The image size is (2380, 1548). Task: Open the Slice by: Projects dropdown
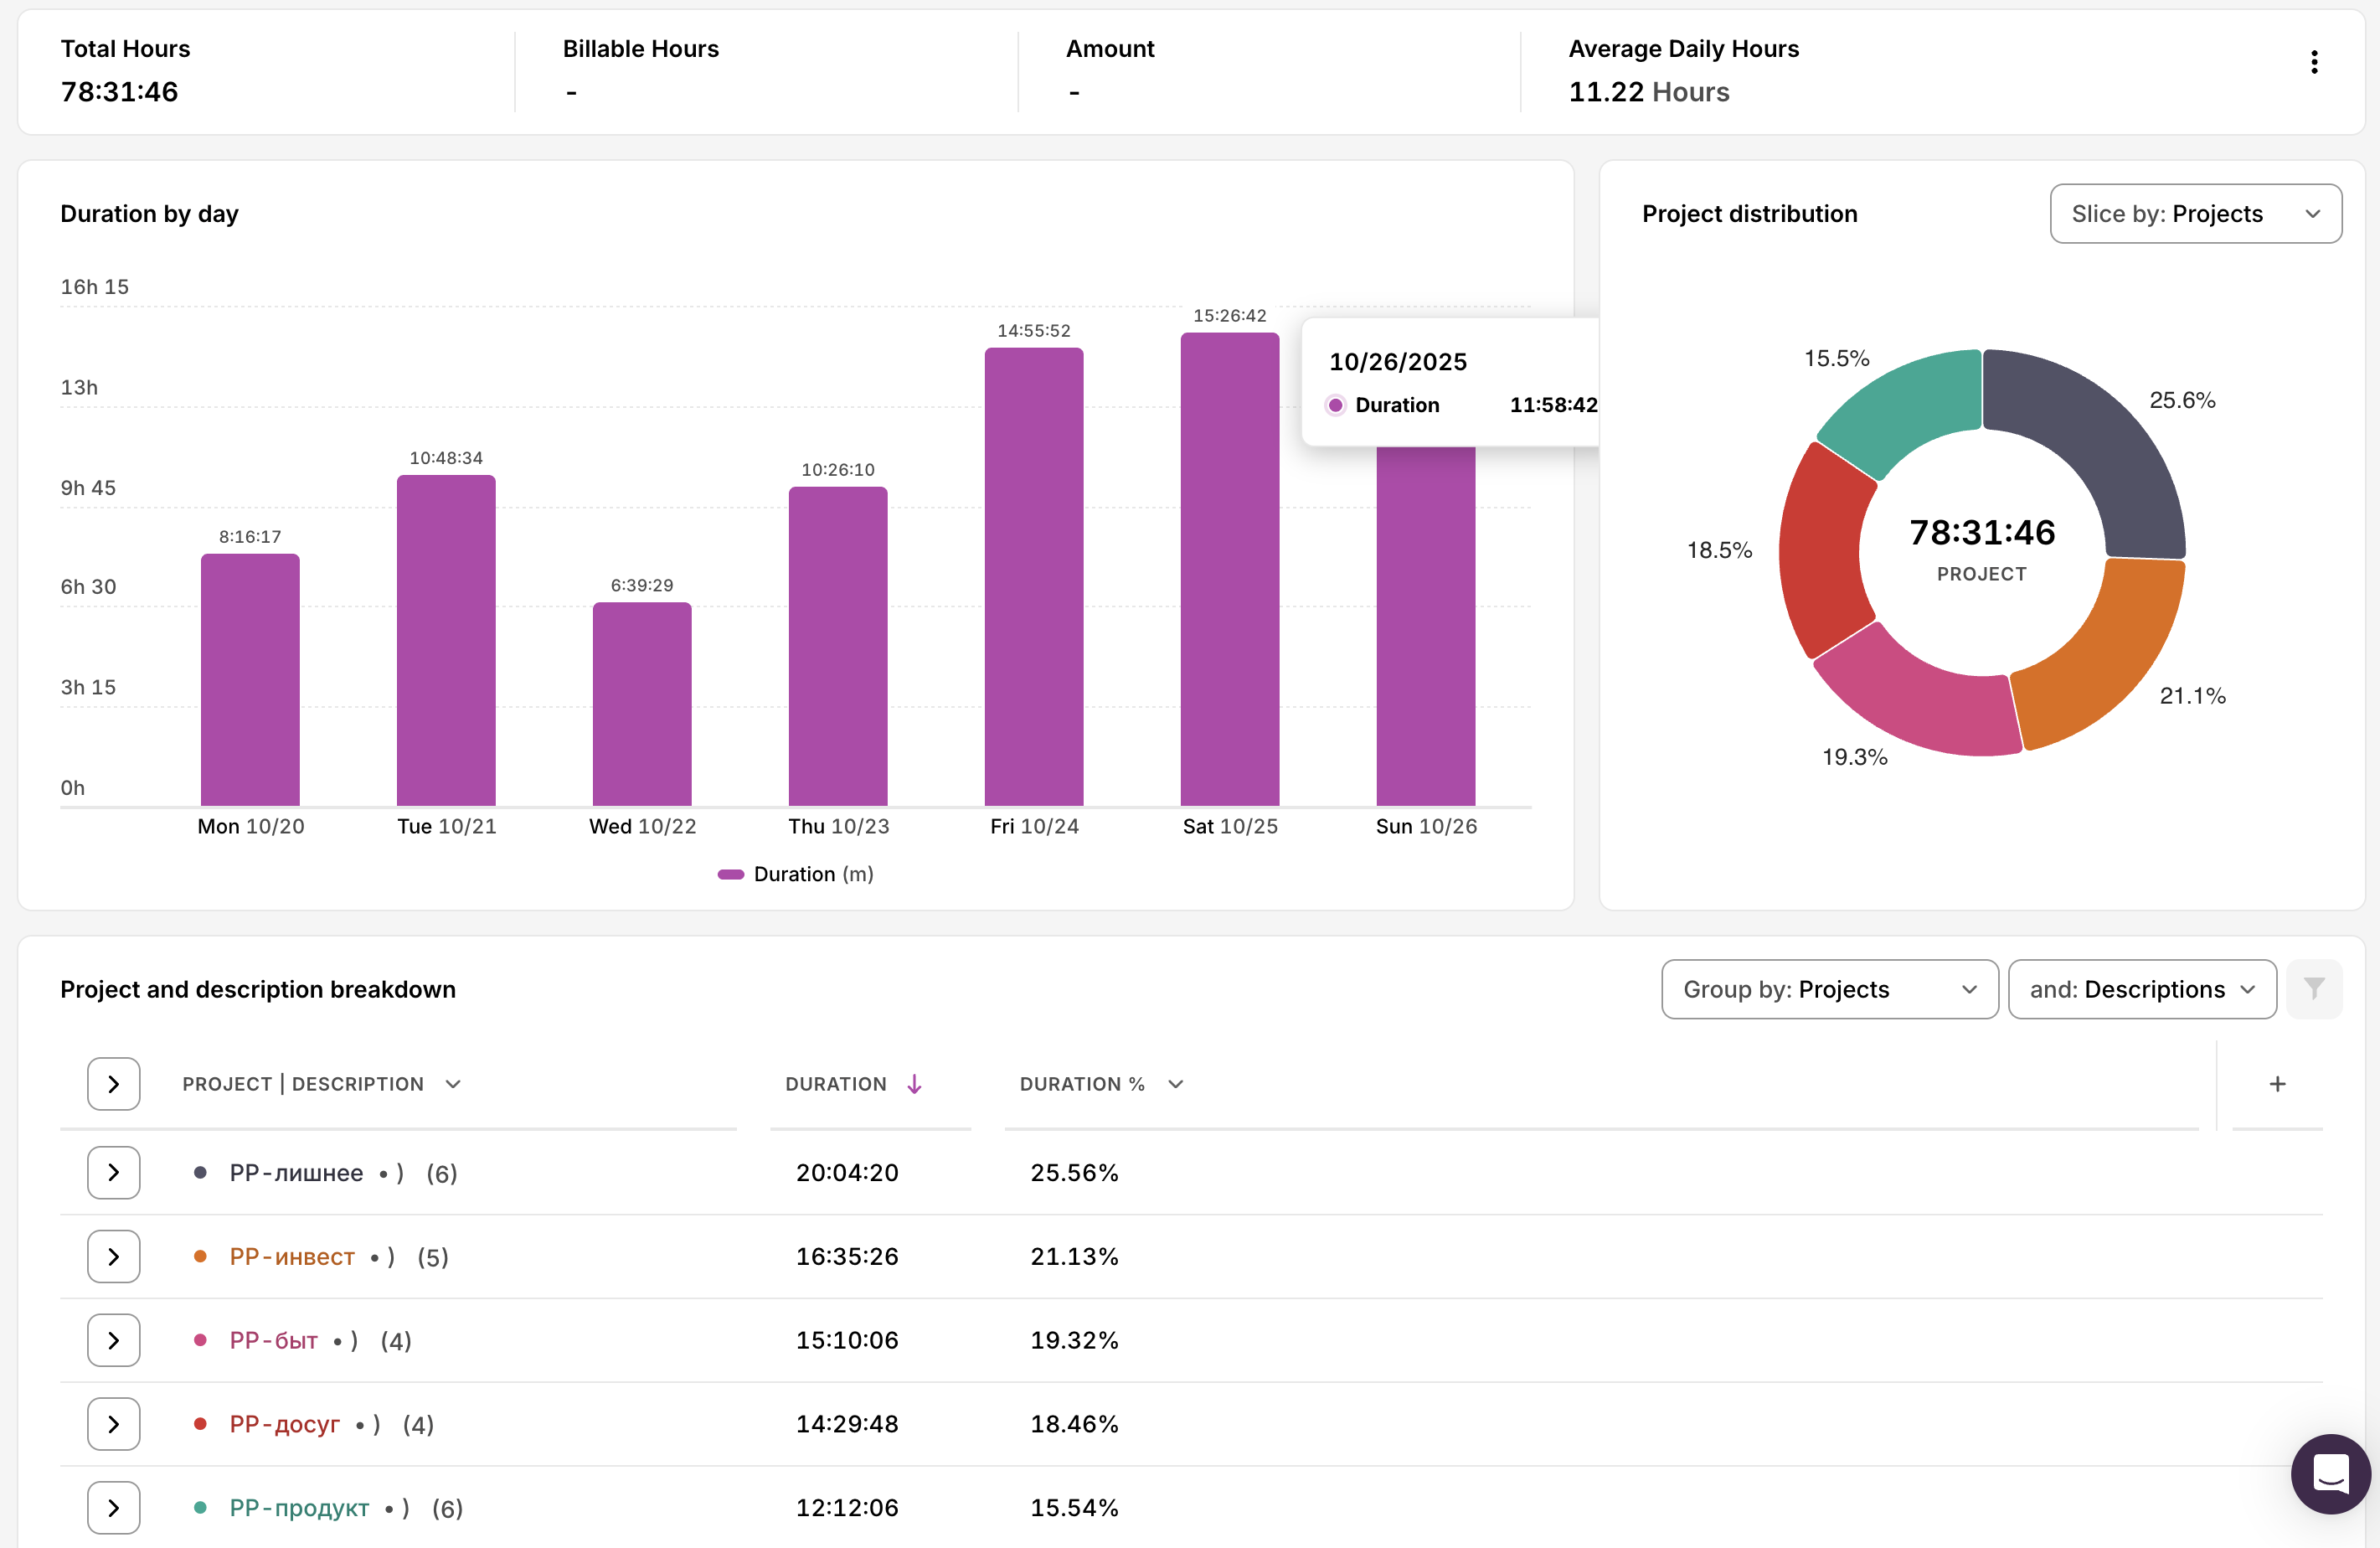pyautogui.click(x=2195, y=214)
